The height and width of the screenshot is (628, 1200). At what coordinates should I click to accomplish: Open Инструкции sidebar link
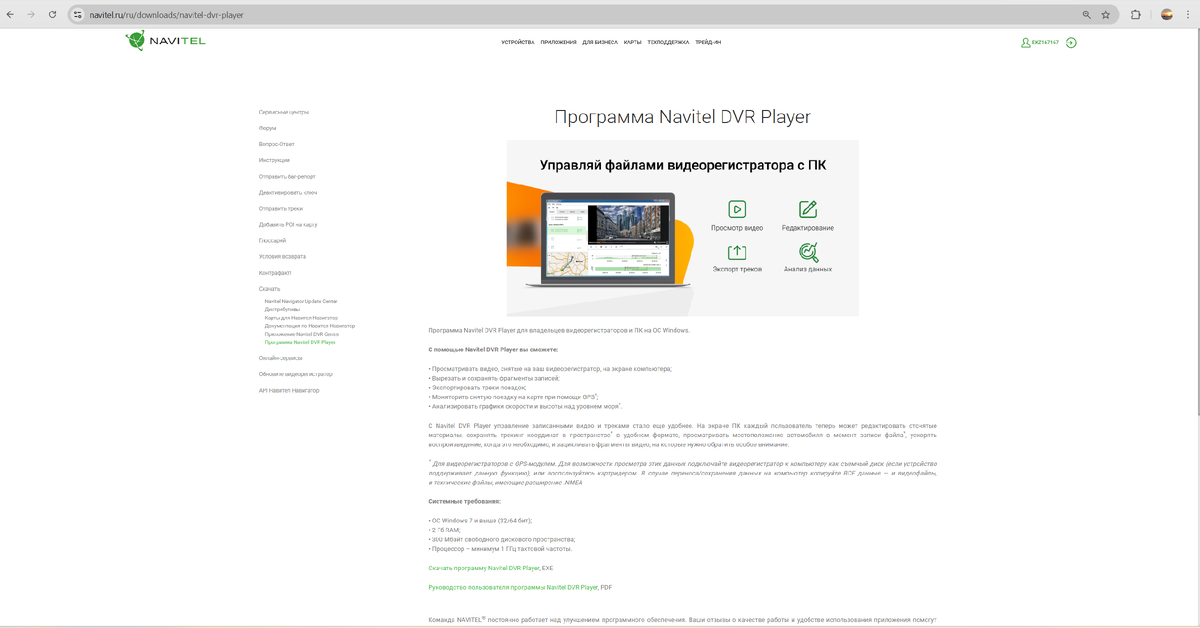click(x=274, y=160)
